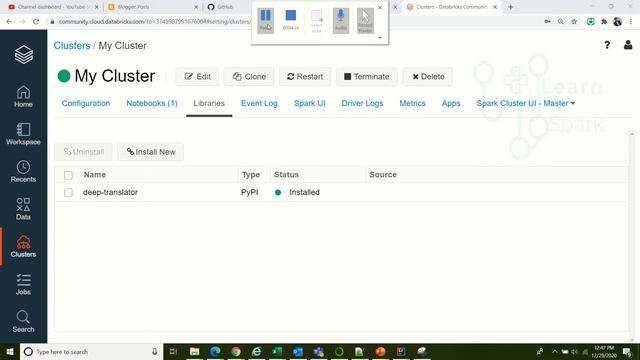This screenshot has height=360, width=640.
Task: Close the Clusters Databricks browser tab
Action: point(495,7)
